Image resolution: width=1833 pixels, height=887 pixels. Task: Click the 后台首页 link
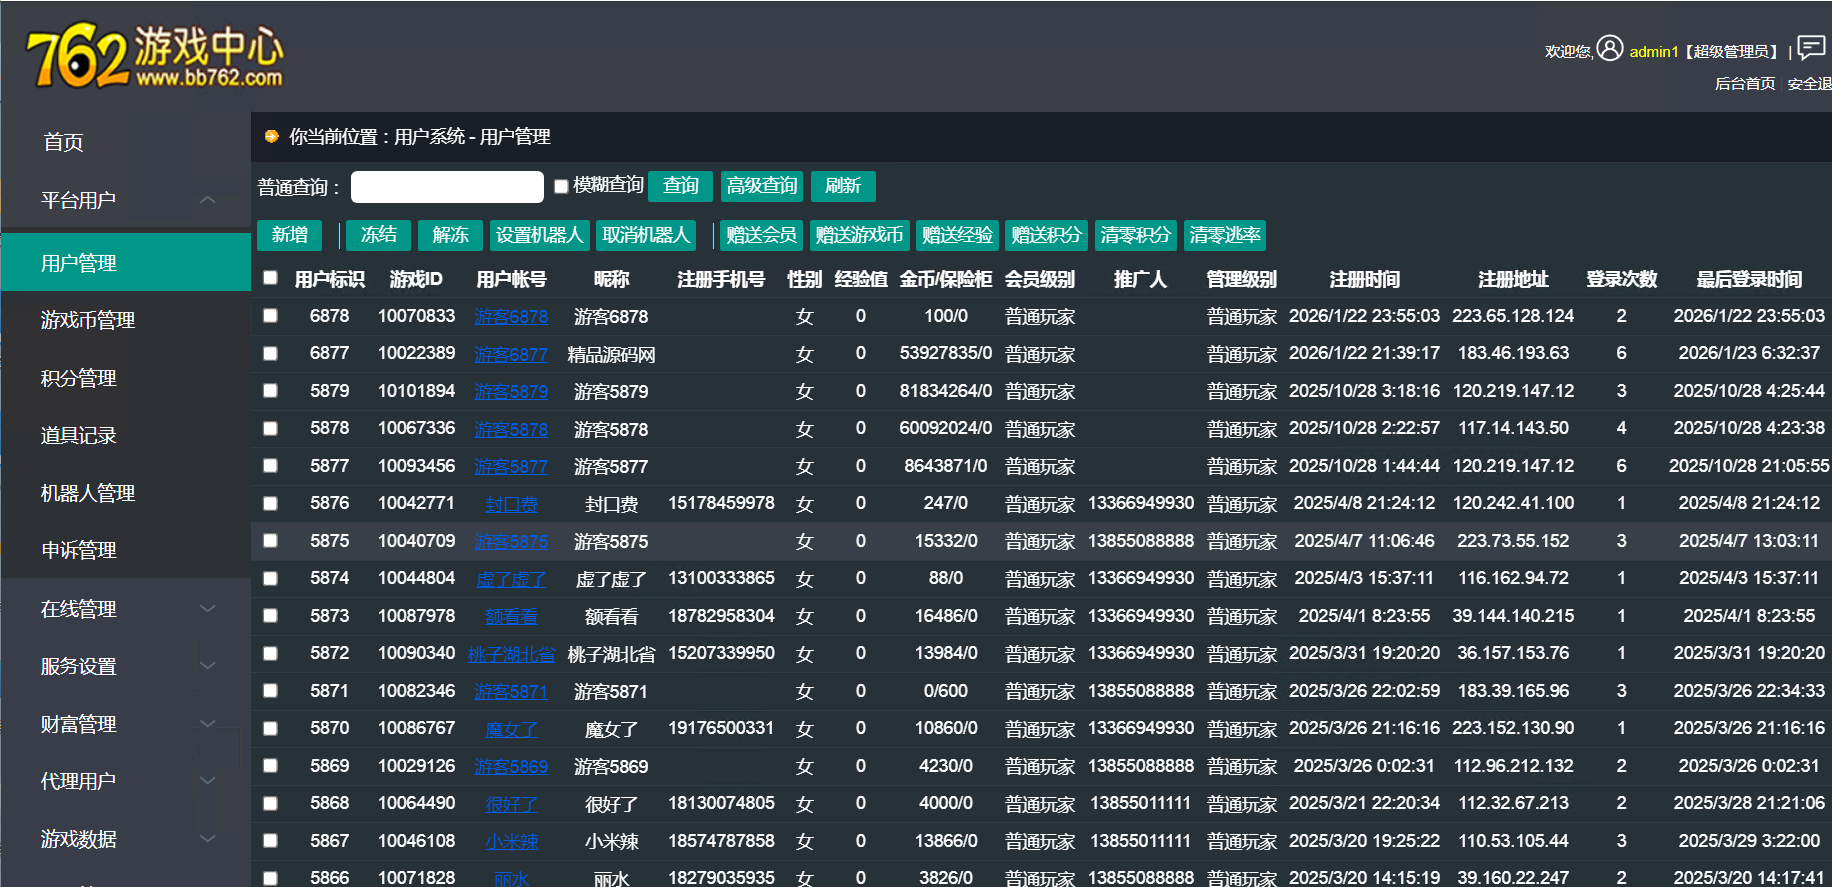(1744, 84)
